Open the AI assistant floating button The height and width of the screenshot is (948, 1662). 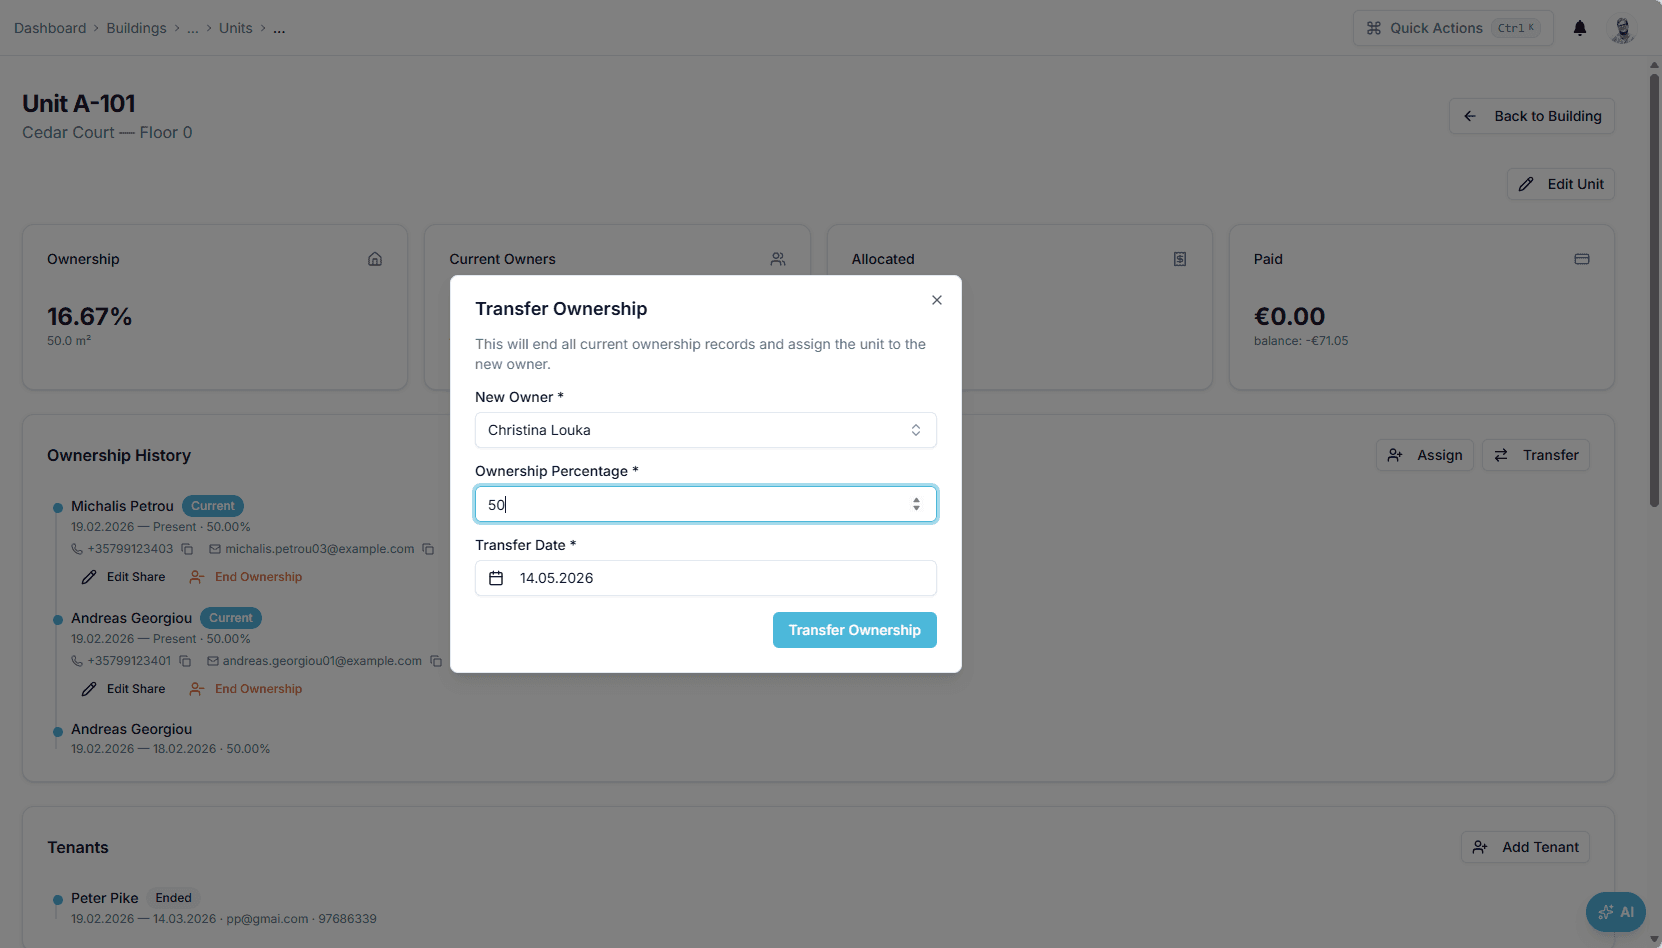(1615, 912)
